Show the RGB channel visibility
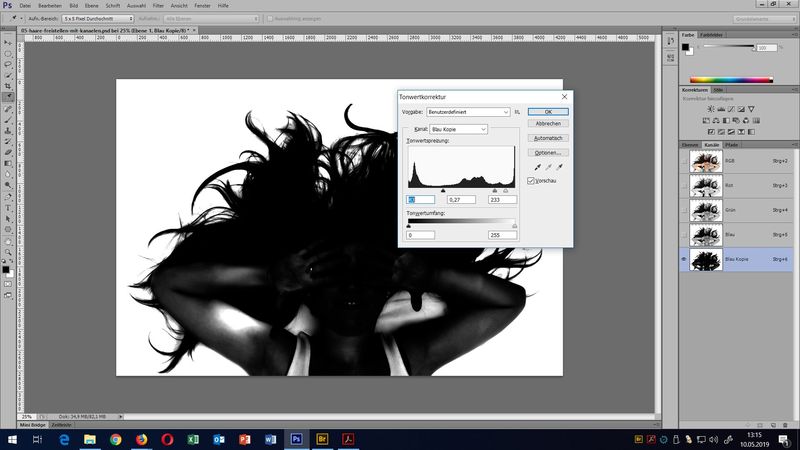 point(686,161)
